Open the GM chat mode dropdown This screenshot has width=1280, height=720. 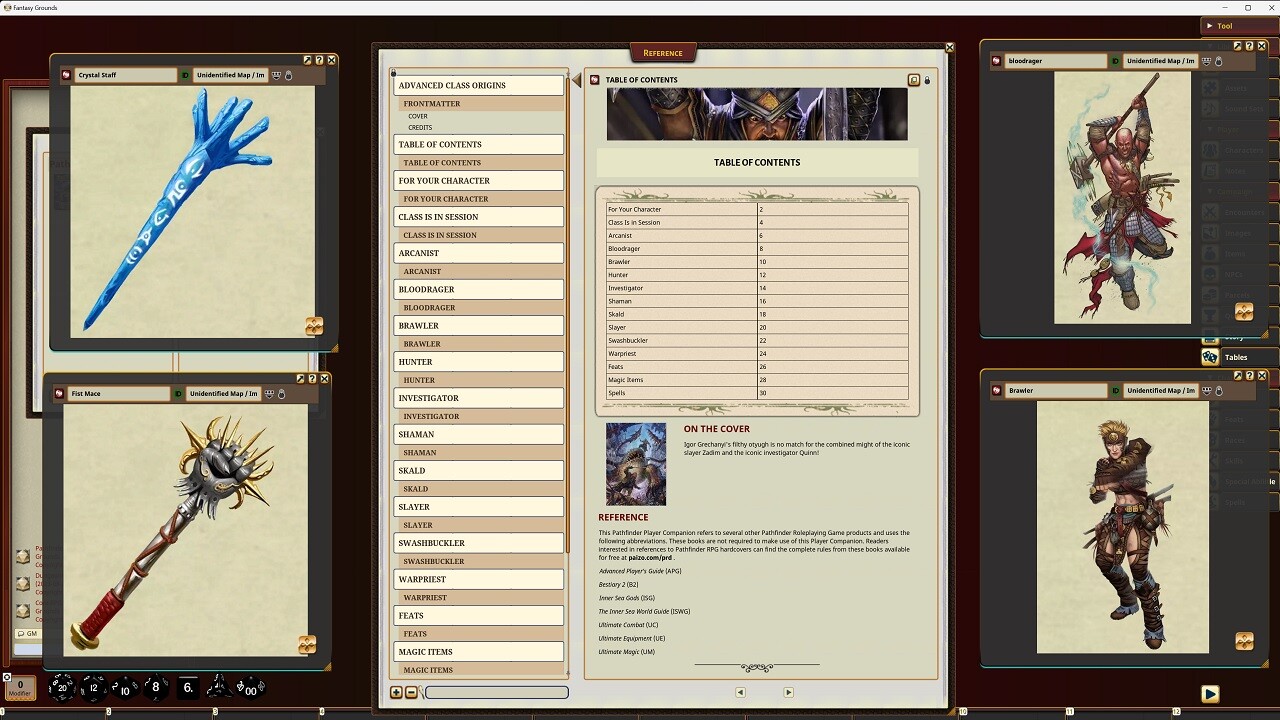tap(29, 633)
